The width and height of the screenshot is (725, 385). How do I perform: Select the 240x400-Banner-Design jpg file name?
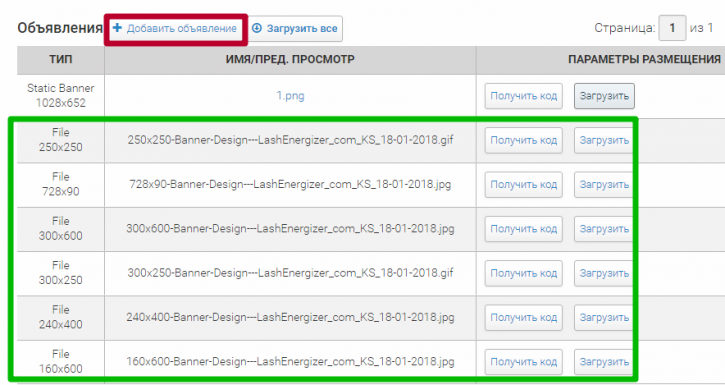pos(290,318)
